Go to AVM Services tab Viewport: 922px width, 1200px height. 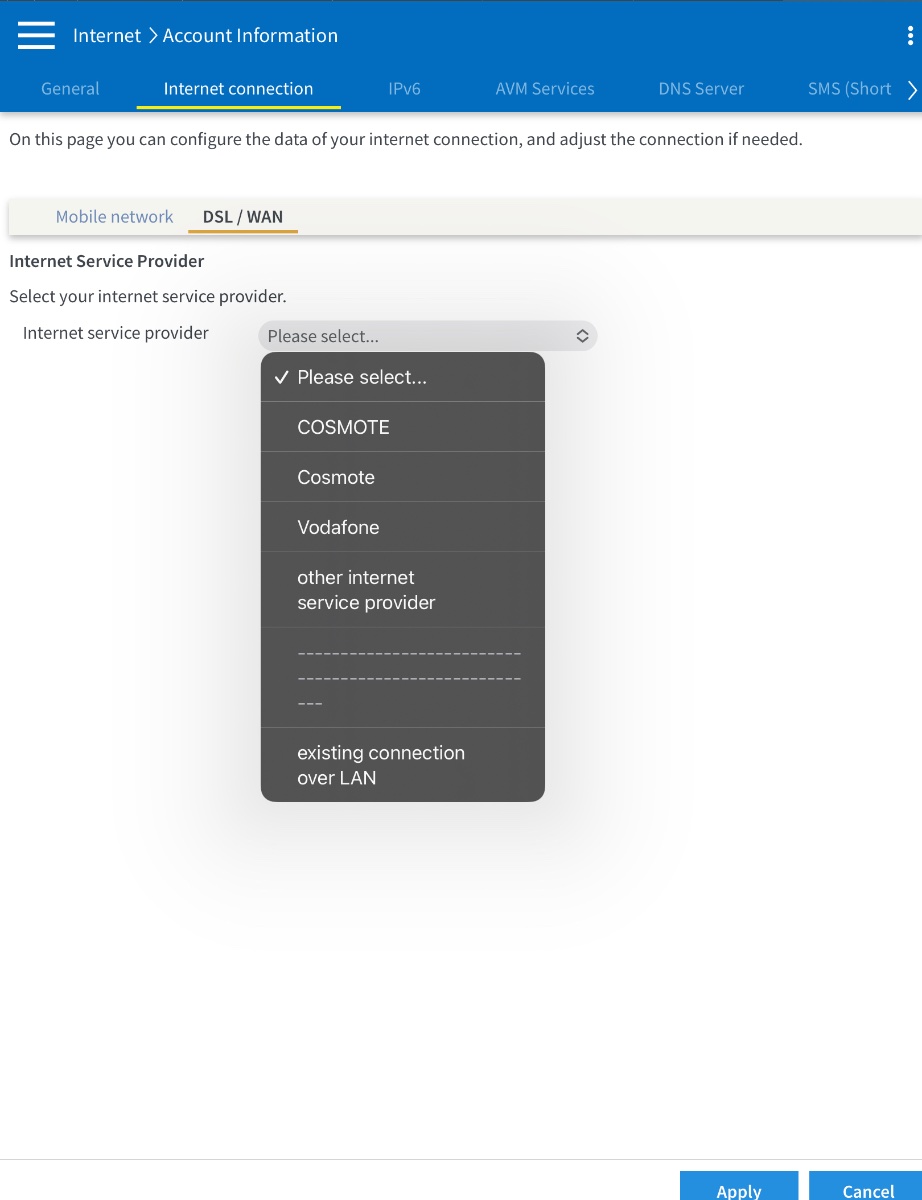545,89
